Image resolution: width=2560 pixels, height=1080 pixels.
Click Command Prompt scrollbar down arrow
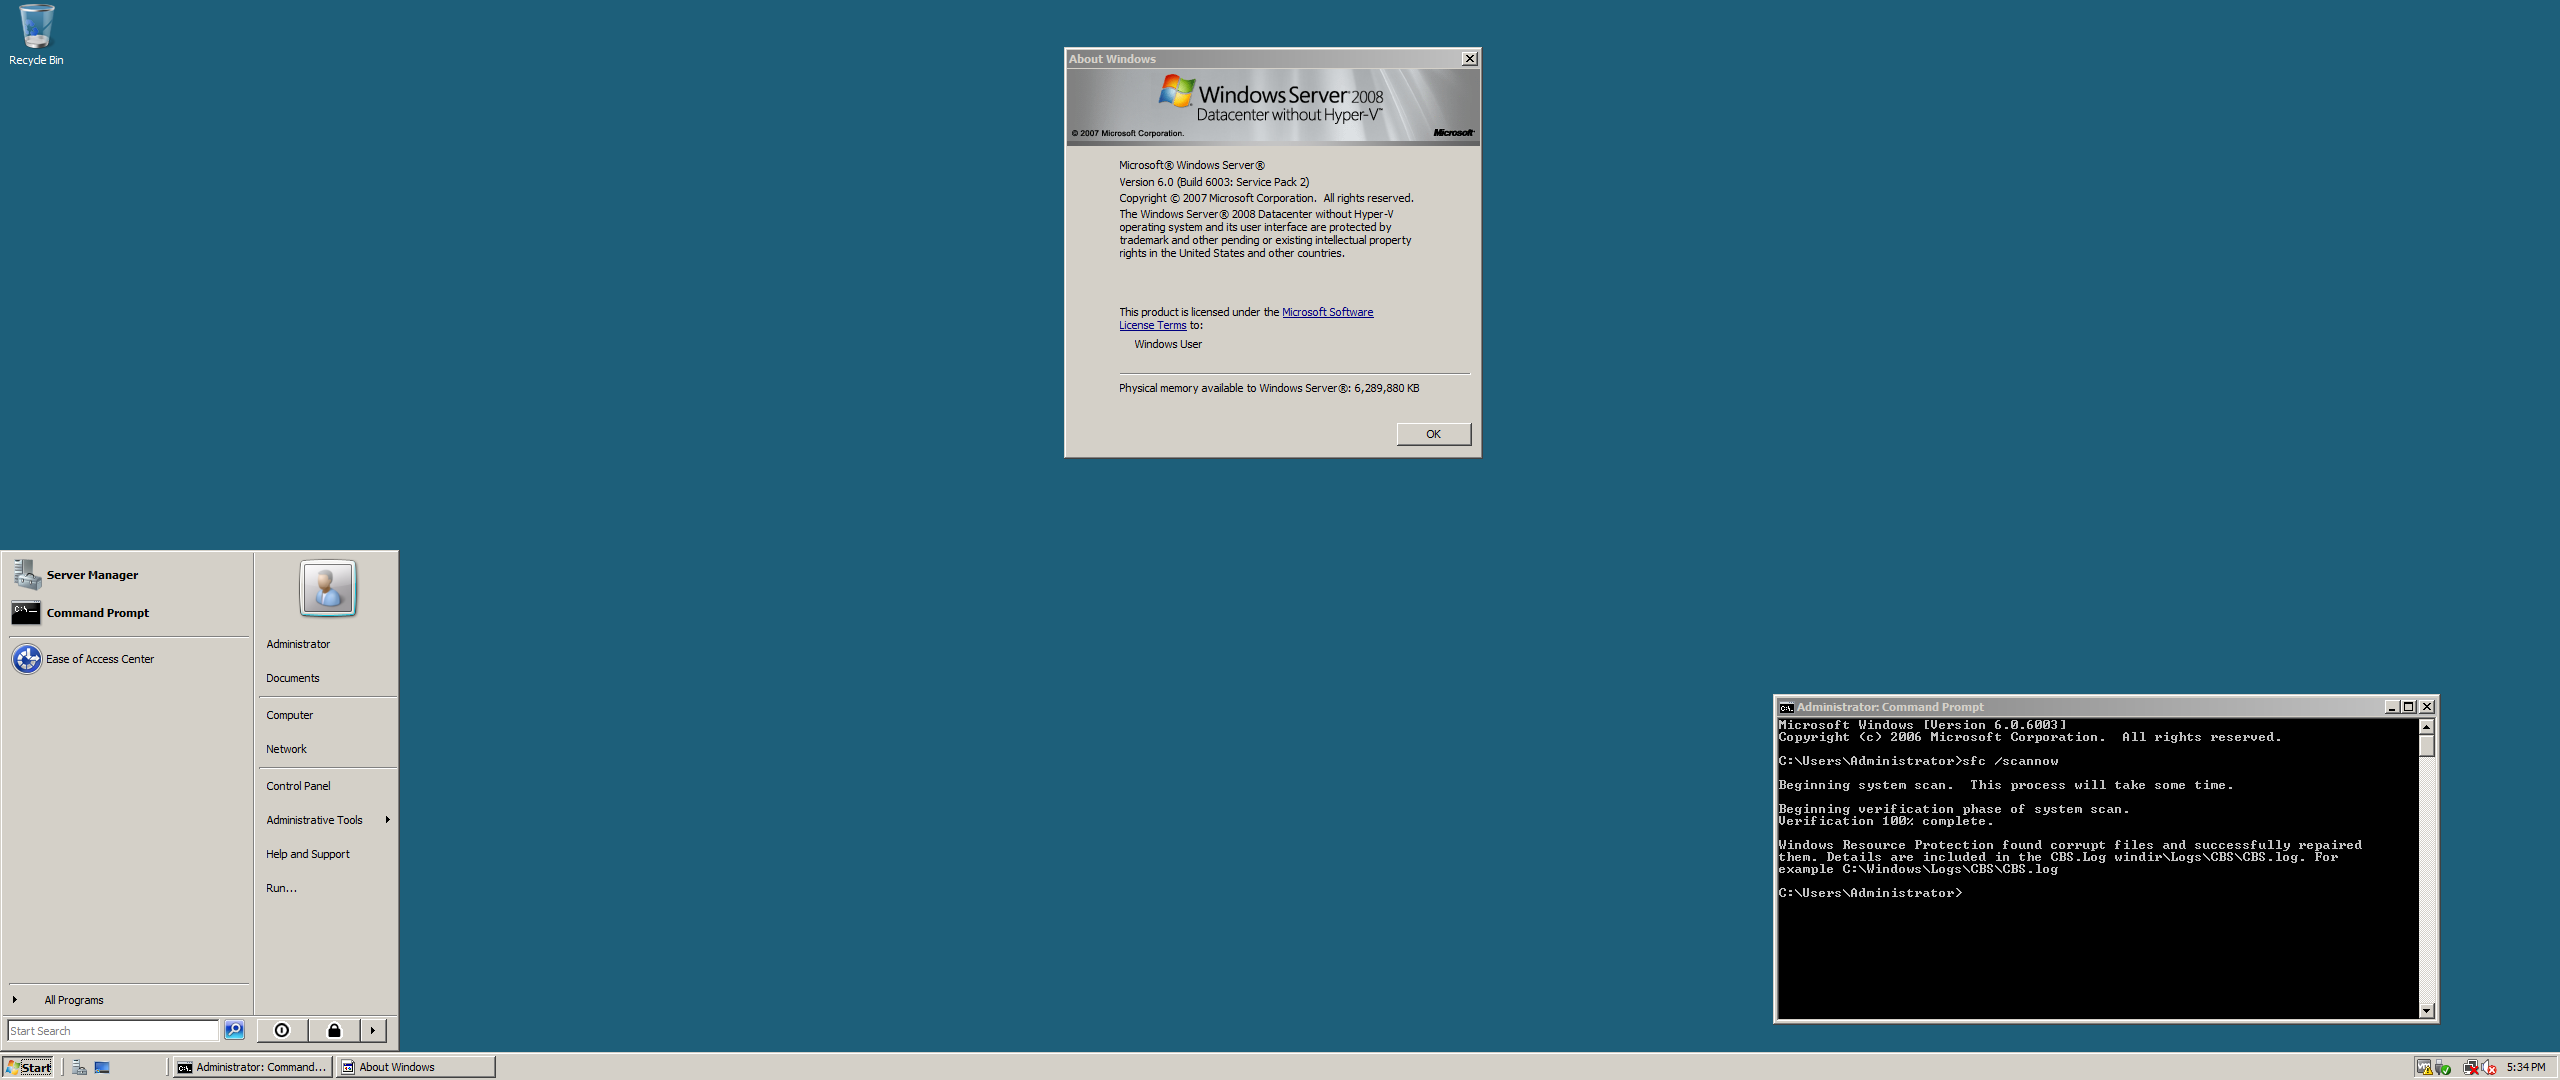coord(2426,1010)
